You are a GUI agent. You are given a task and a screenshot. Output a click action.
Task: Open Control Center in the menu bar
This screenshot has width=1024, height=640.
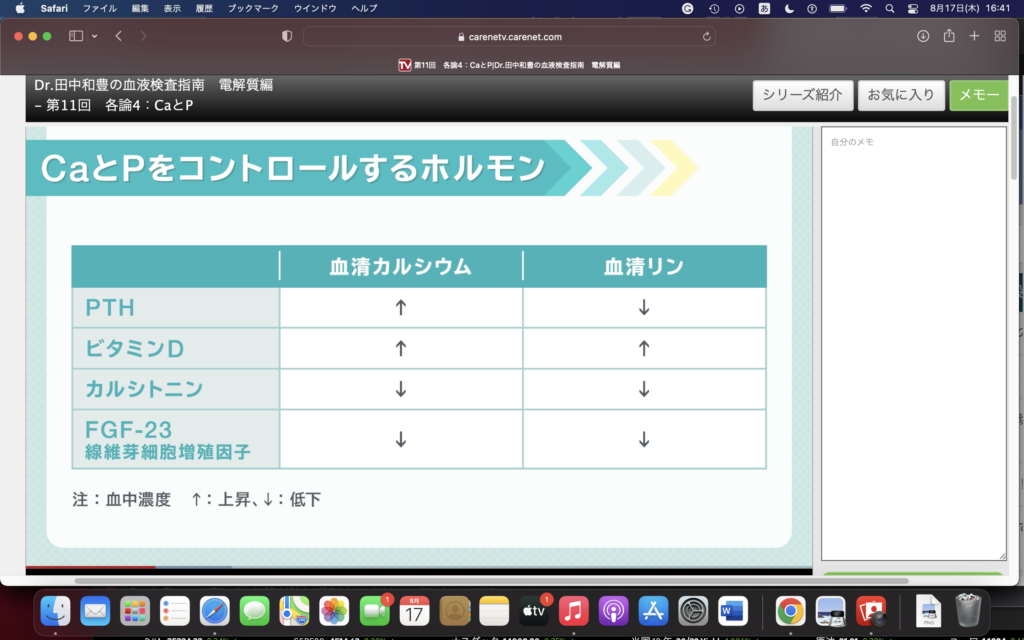[912, 8]
